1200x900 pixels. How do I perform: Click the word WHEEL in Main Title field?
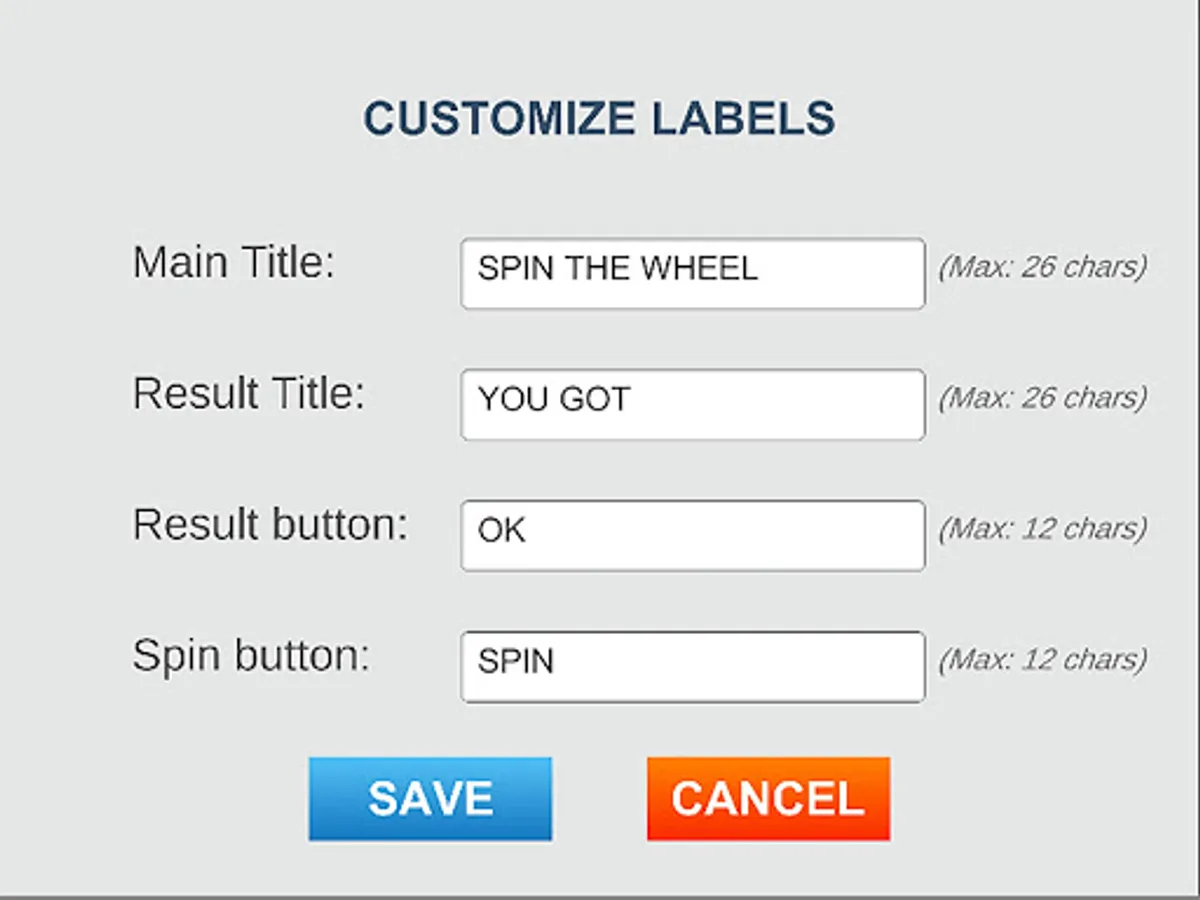pos(699,268)
